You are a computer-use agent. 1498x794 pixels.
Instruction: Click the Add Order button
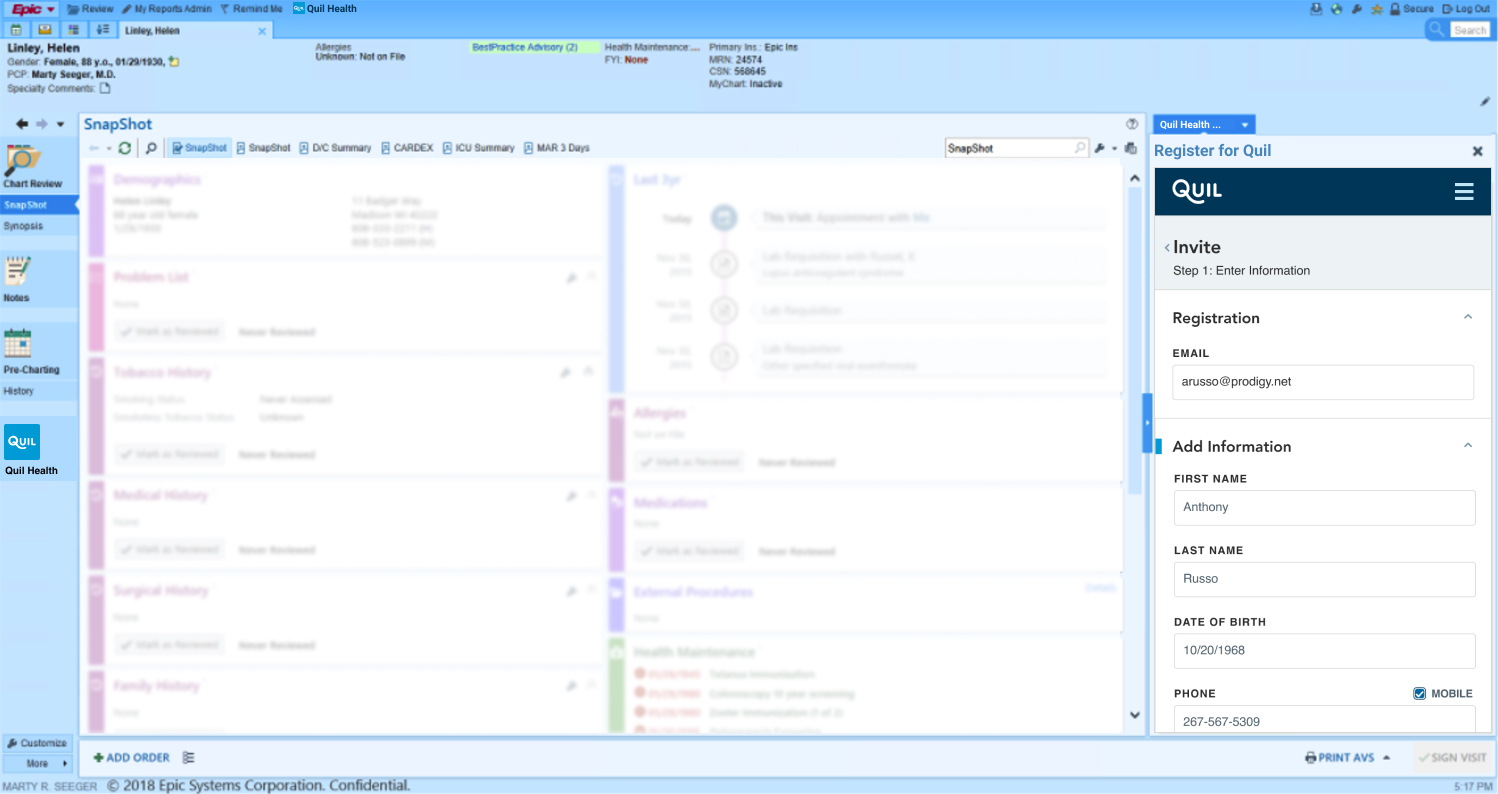tap(132, 758)
